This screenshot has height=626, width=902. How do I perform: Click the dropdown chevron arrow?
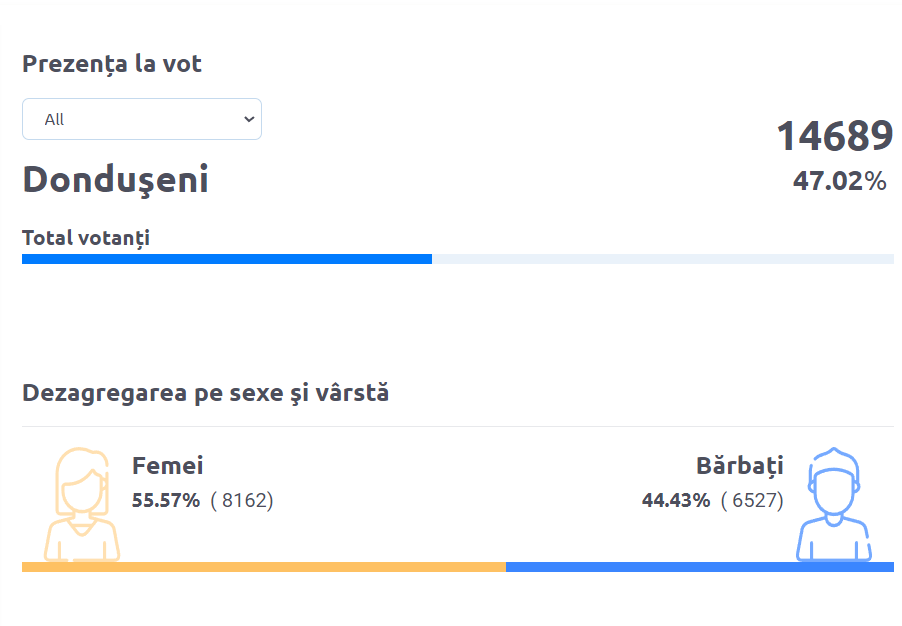coord(249,119)
